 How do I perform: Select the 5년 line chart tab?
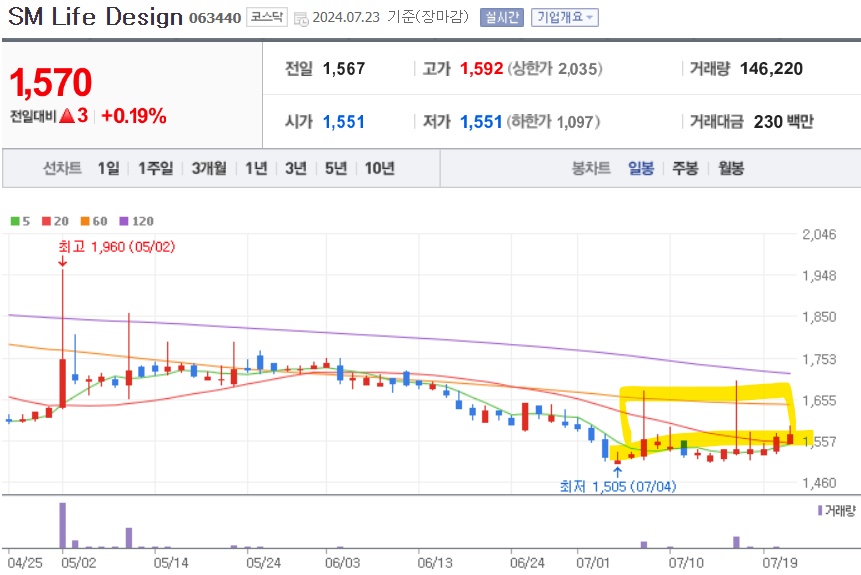coord(336,168)
